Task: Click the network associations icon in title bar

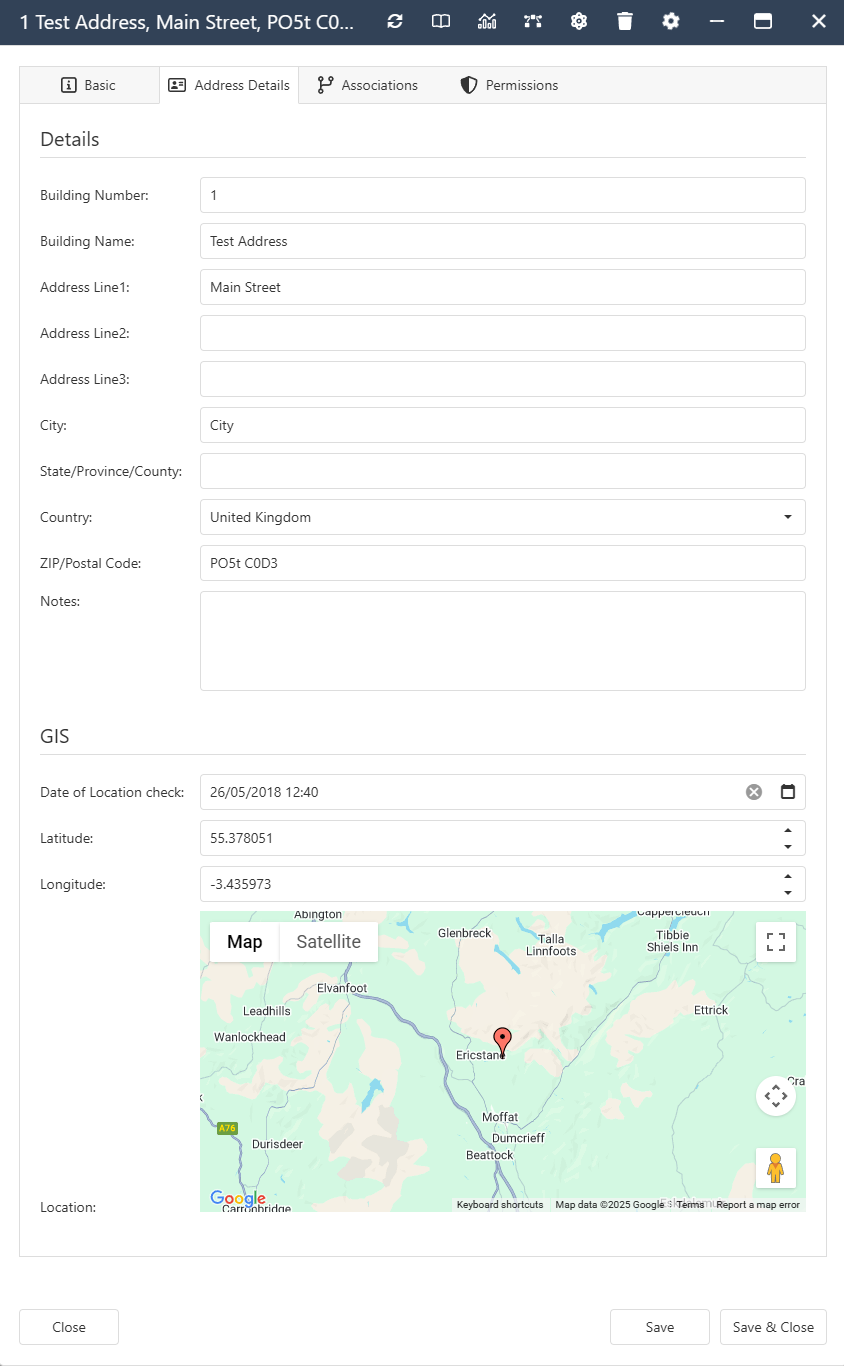Action: click(x=533, y=21)
